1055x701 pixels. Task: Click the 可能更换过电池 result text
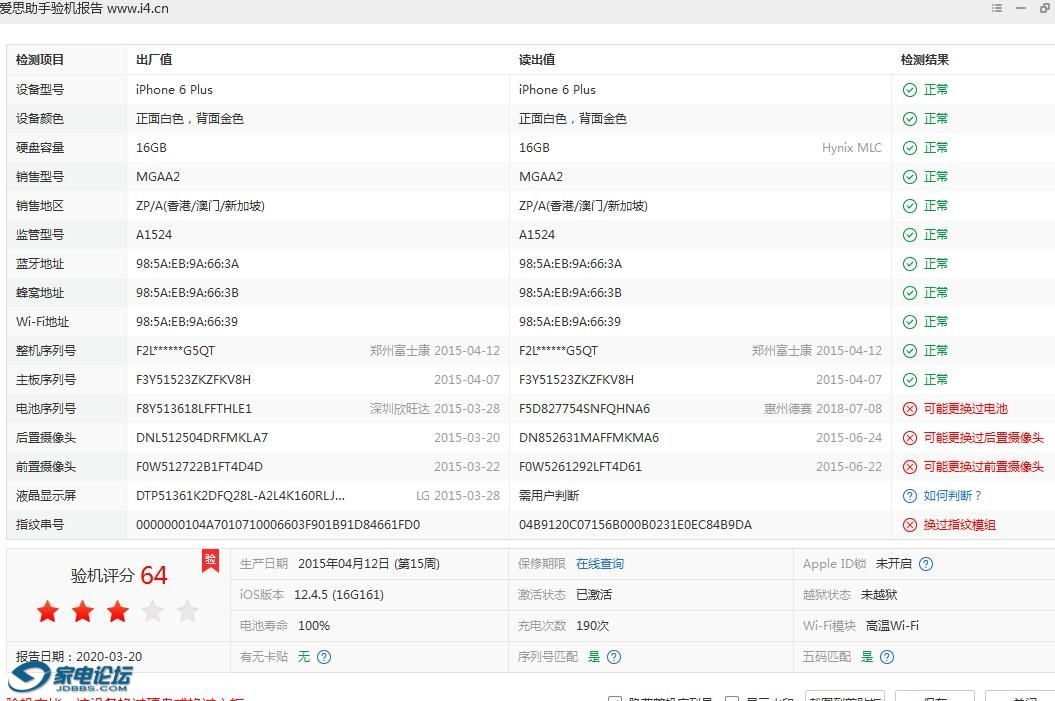[x=966, y=409]
